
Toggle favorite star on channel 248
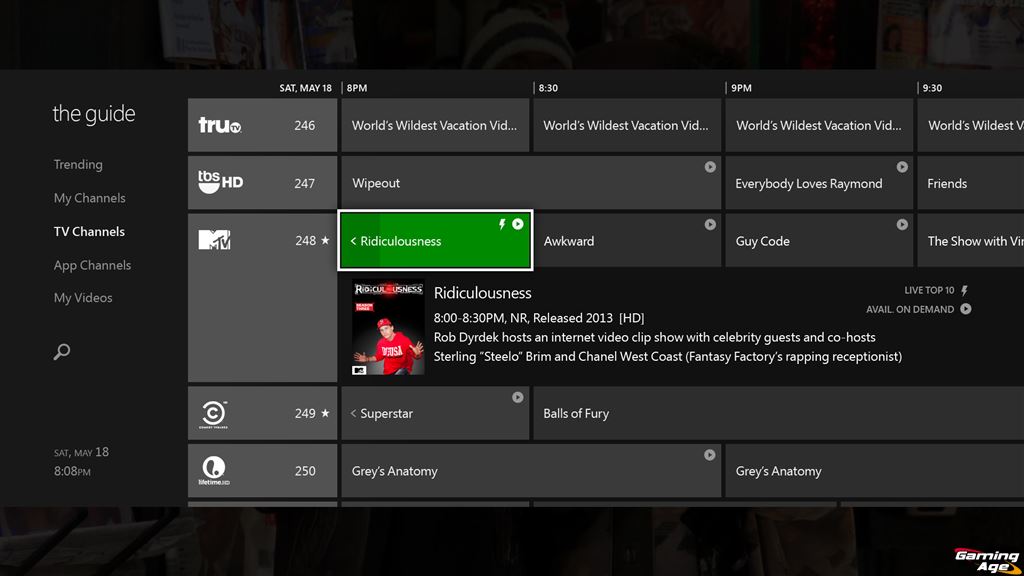[325, 240]
